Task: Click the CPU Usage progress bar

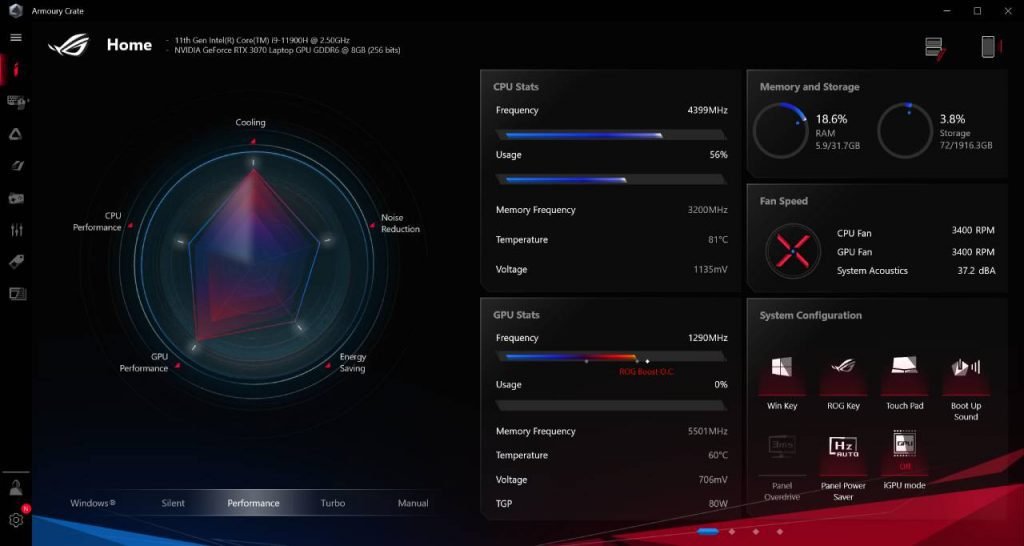Action: (x=611, y=179)
